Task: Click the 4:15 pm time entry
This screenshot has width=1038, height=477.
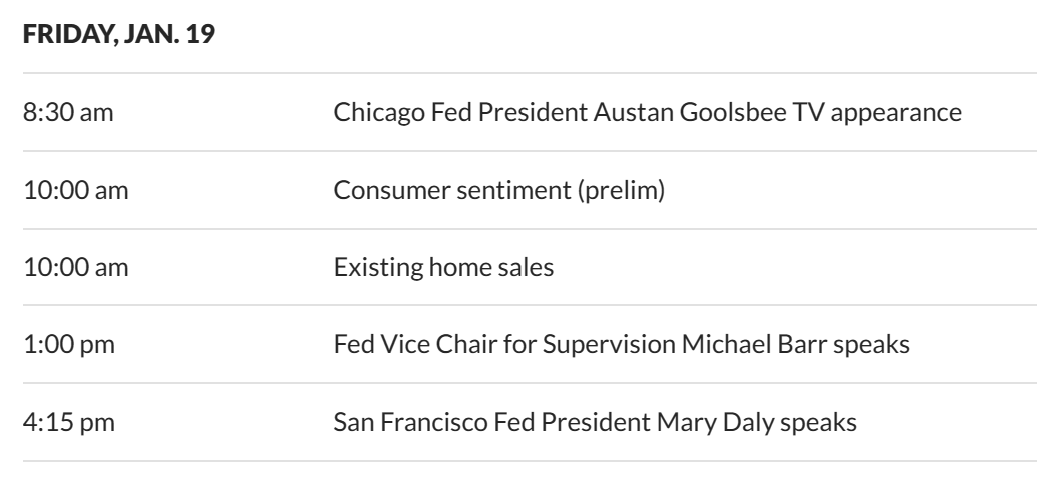Action: coord(68,422)
